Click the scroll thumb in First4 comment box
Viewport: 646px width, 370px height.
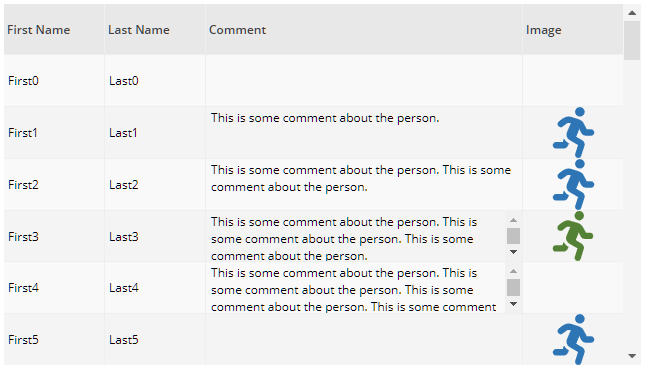click(513, 288)
